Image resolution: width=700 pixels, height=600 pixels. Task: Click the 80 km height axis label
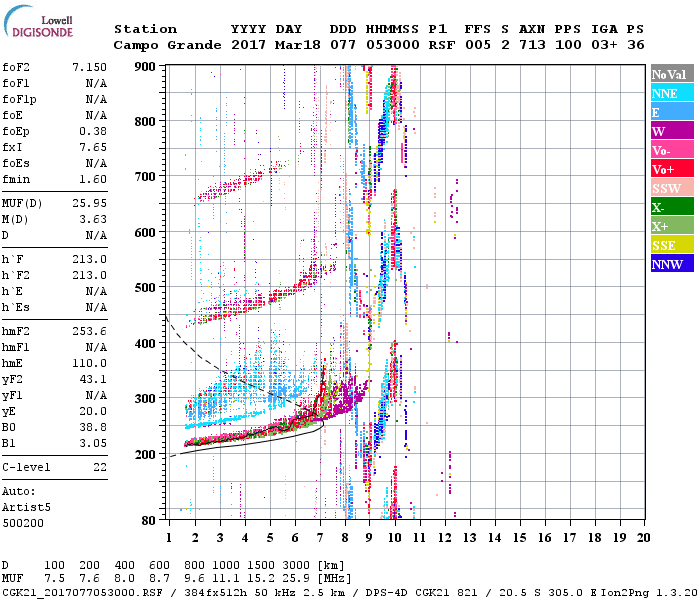[149, 521]
